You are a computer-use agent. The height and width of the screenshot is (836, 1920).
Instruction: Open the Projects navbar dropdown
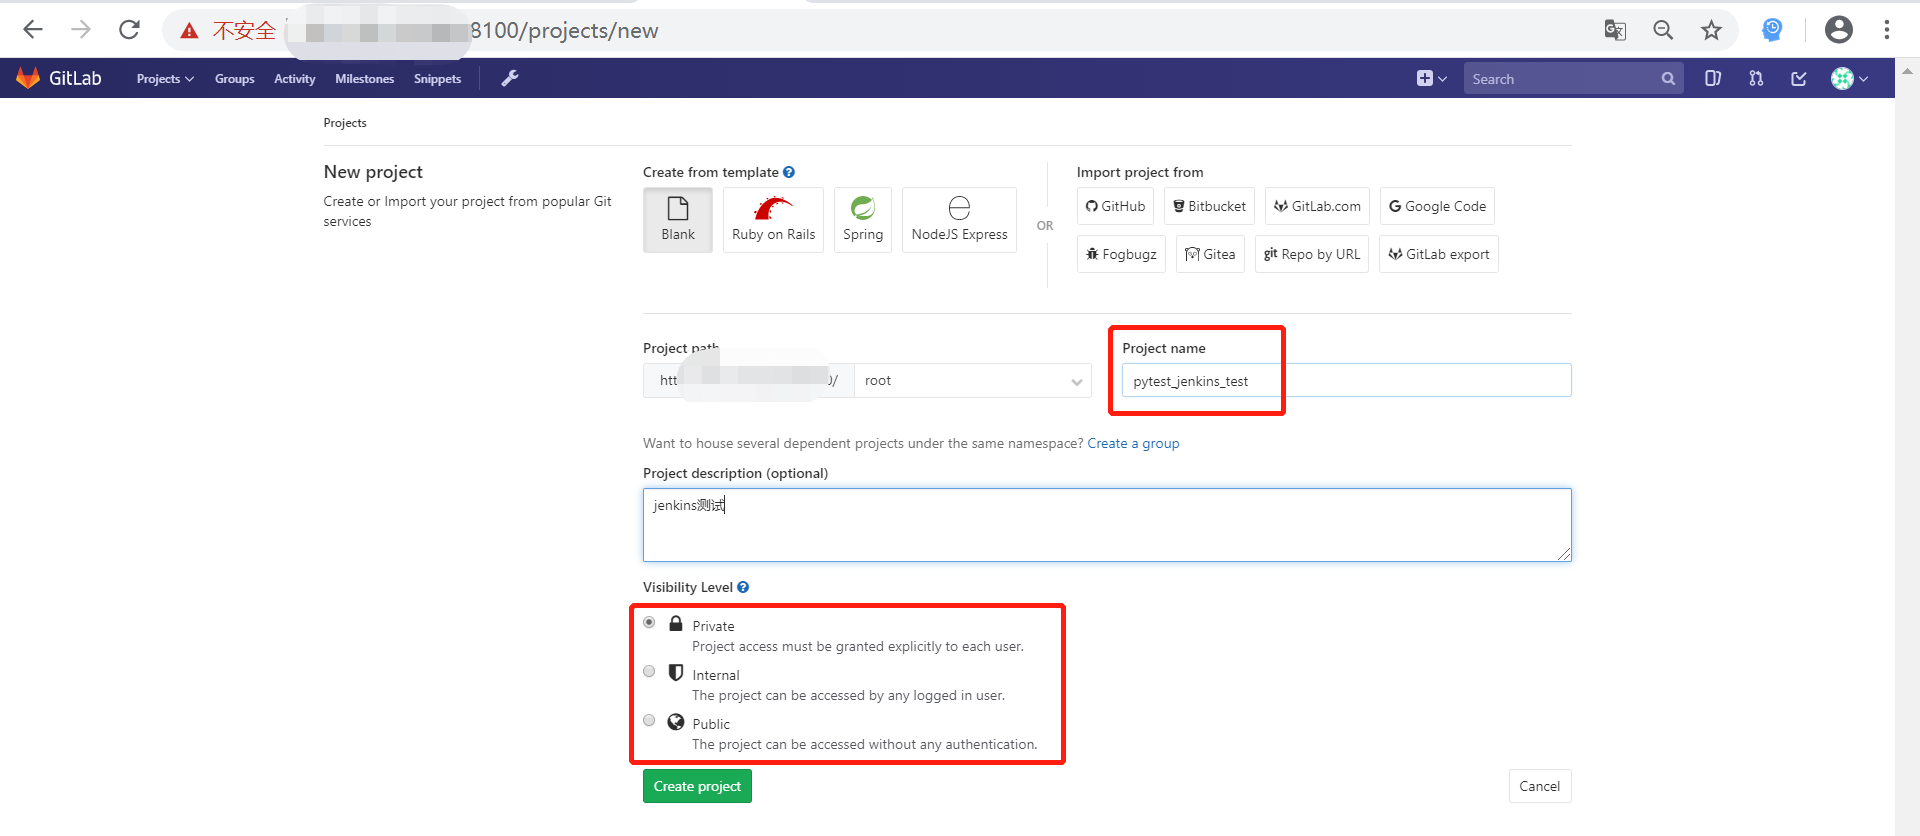click(165, 79)
